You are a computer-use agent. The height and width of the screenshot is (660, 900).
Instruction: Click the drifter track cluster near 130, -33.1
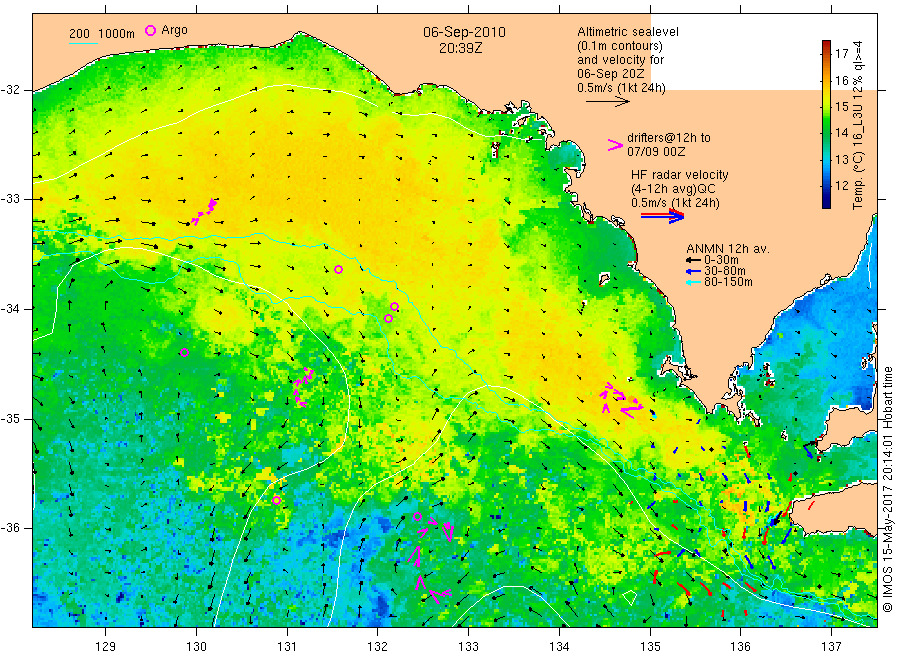(204, 212)
